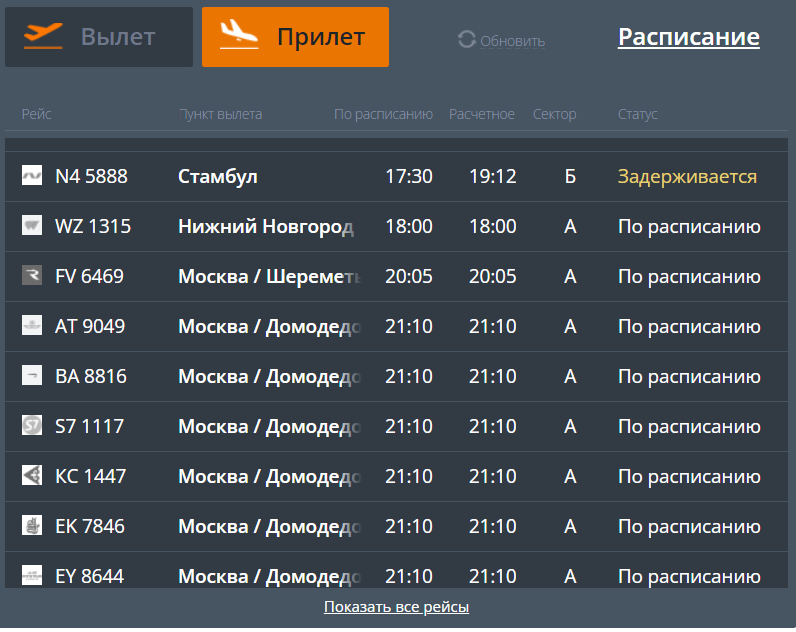Screen dimensions: 796x632
Task: Click the Москва / Шереметьево origin text
Action: pos(269,277)
